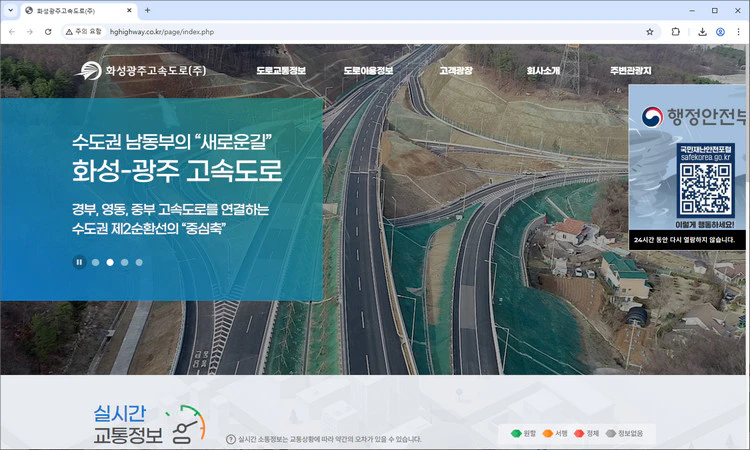Select the fourth slide indicator dot
Viewport: 750px width, 450px height.
coord(139,262)
